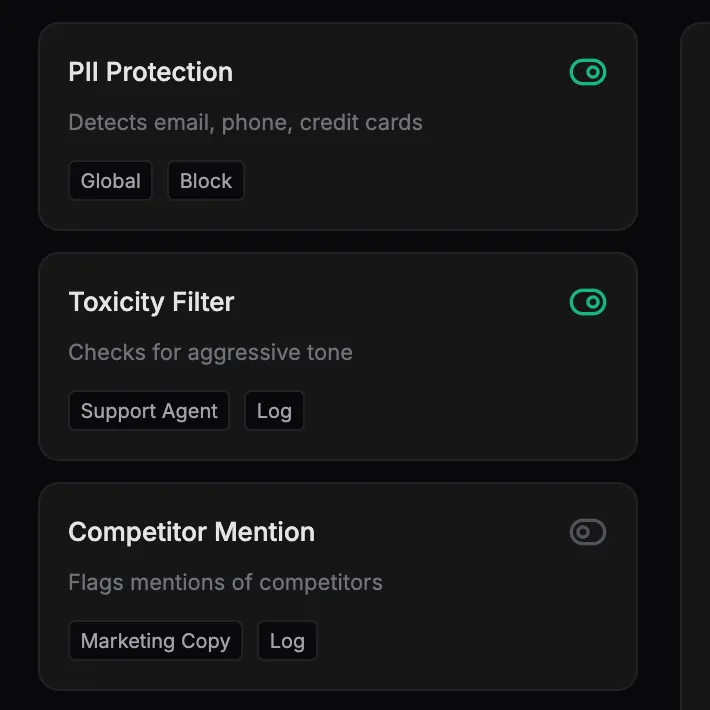
Task: Open the PII Protection rule title
Action: pos(150,72)
